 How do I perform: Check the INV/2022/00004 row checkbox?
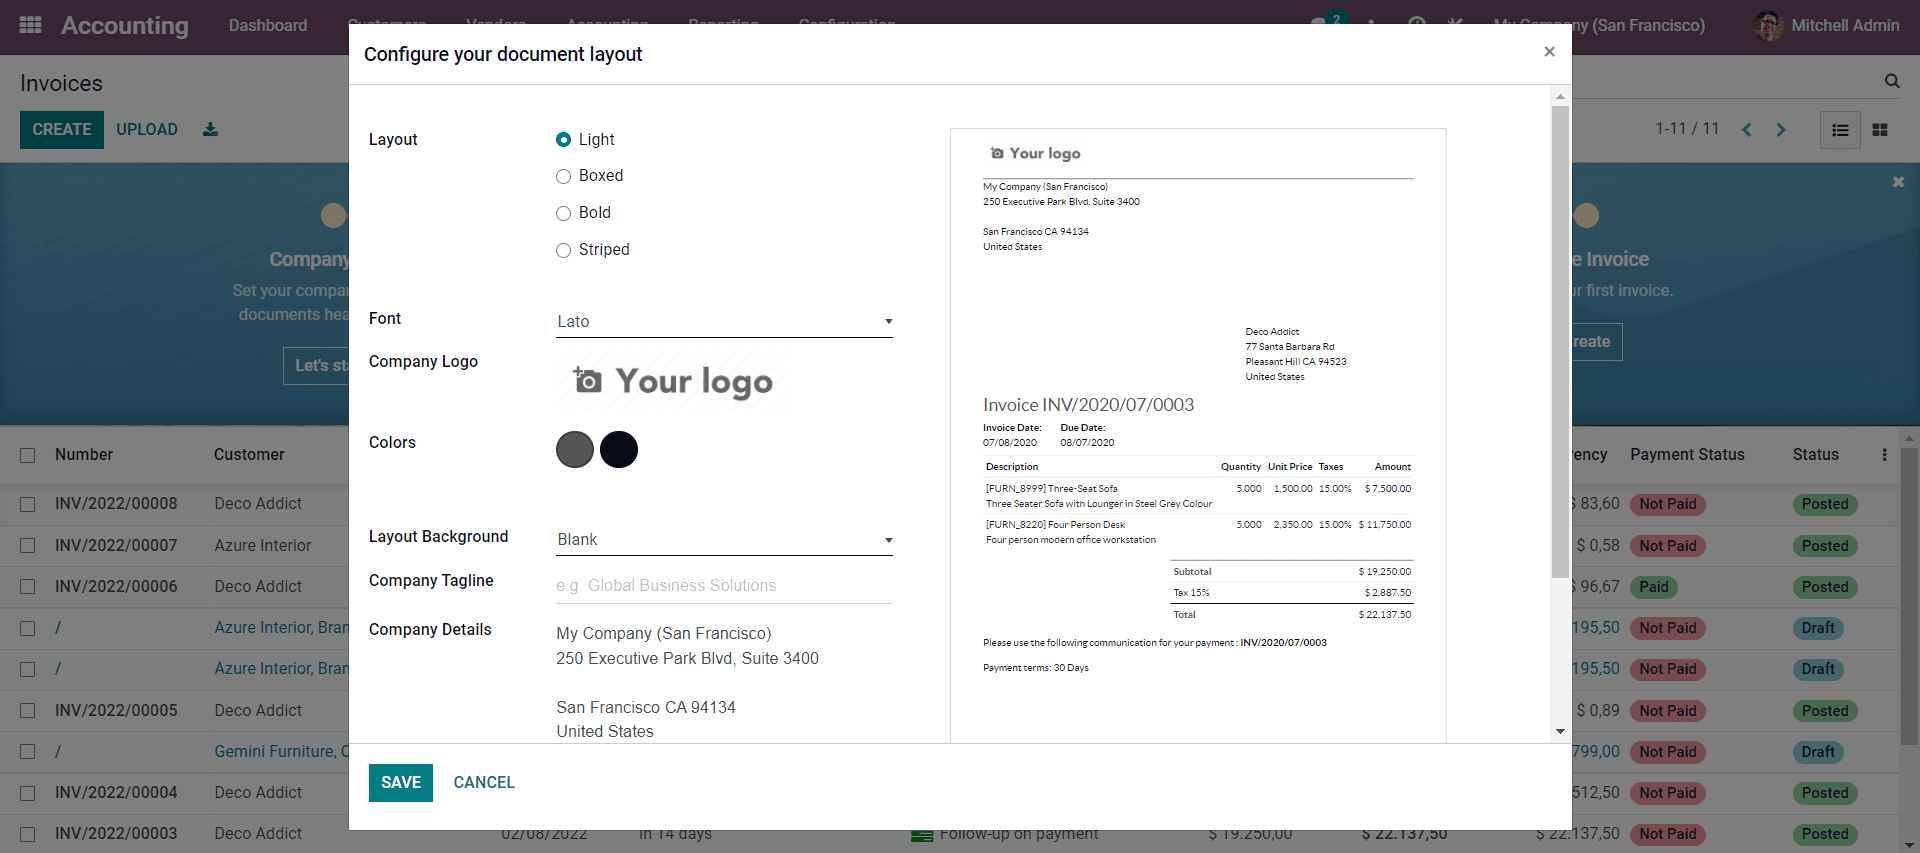[x=28, y=793]
